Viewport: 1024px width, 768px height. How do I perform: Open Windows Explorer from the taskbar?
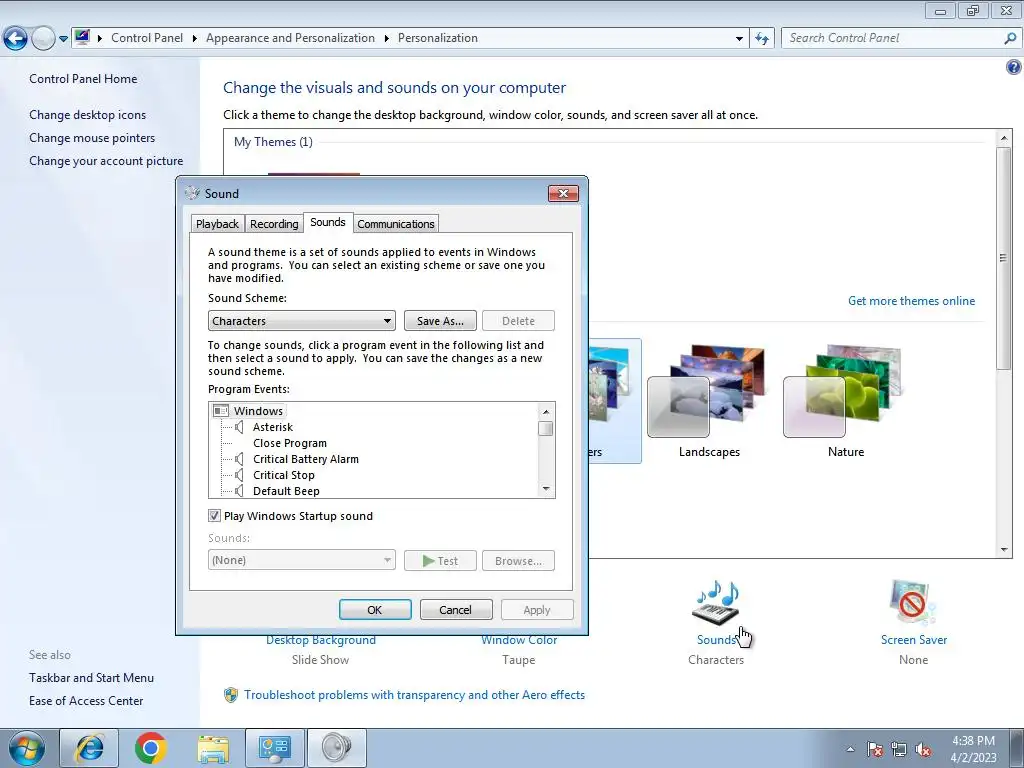coord(213,748)
